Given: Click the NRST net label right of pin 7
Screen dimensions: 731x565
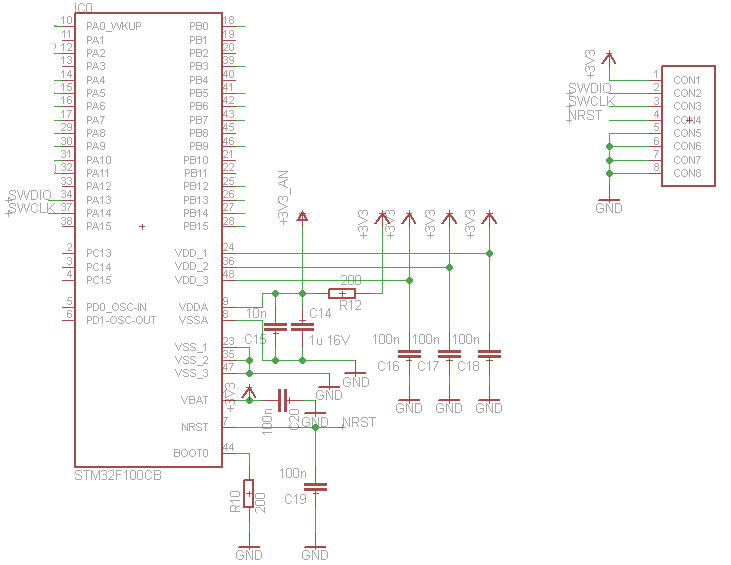Looking at the screenshot, I should coord(359,422).
